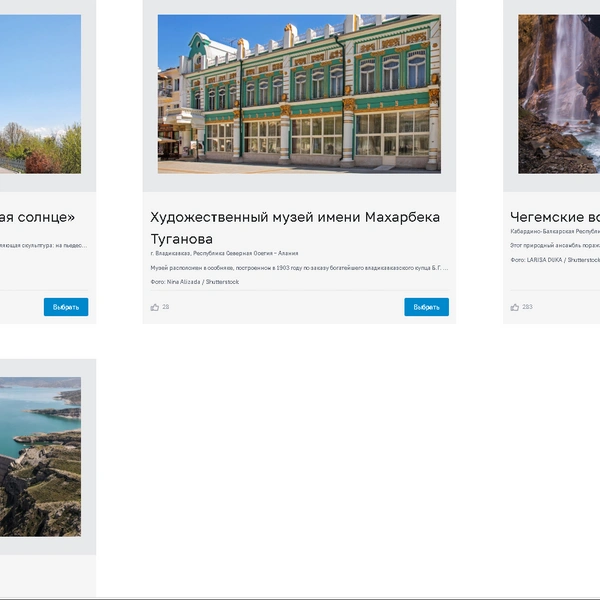The height and width of the screenshot is (600, 600).
Task: Open the «солнце» title on the sculpture card
Action: 37,217
